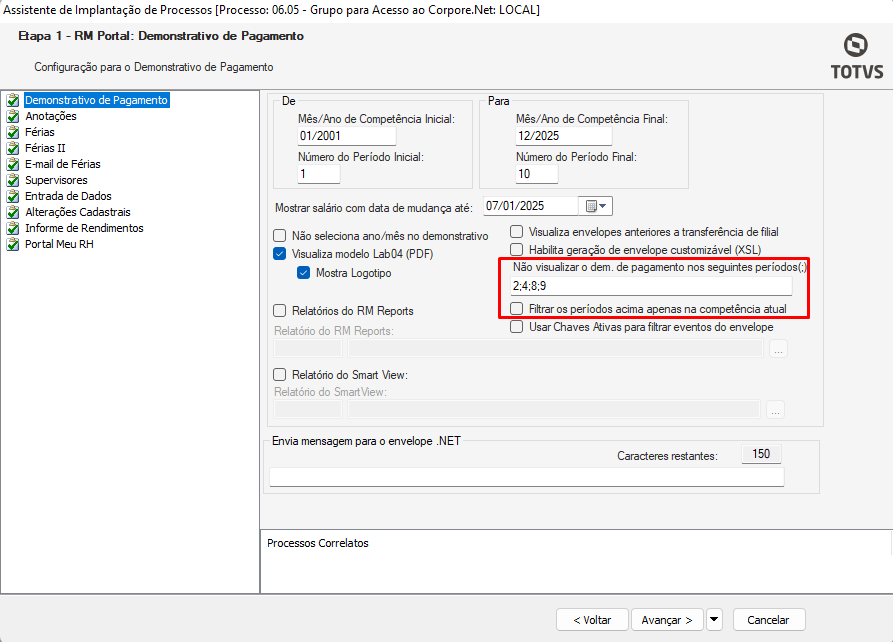893x642 pixels.
Task: Click the TOTVS logo
Action: coord(857,56)
